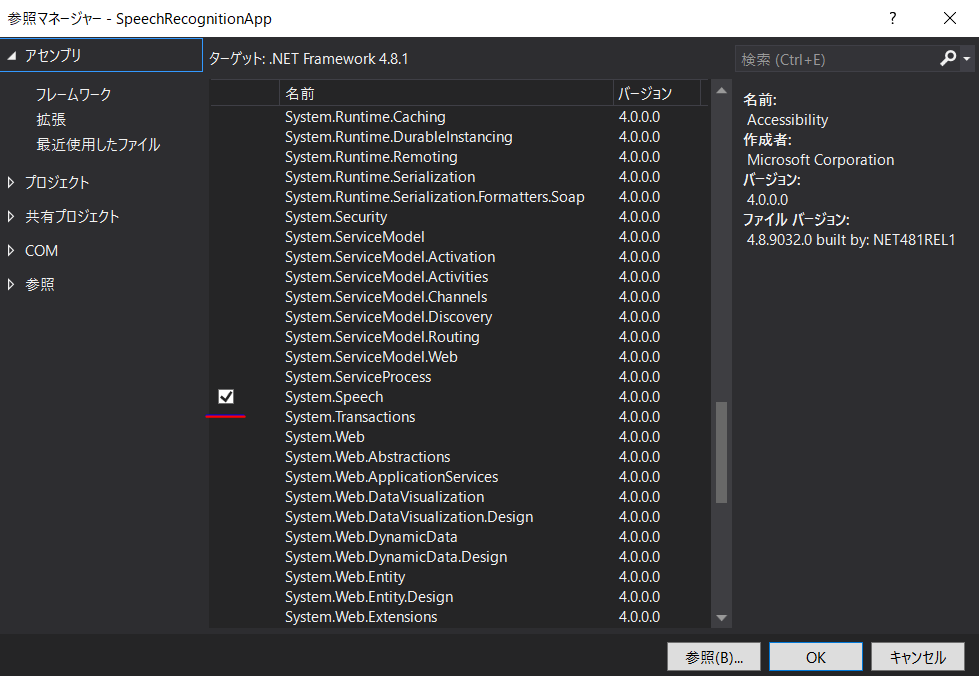The height and width of the screenshot is (676, 979).
Task: Confirm selection with the OK button
Action: 815,656
